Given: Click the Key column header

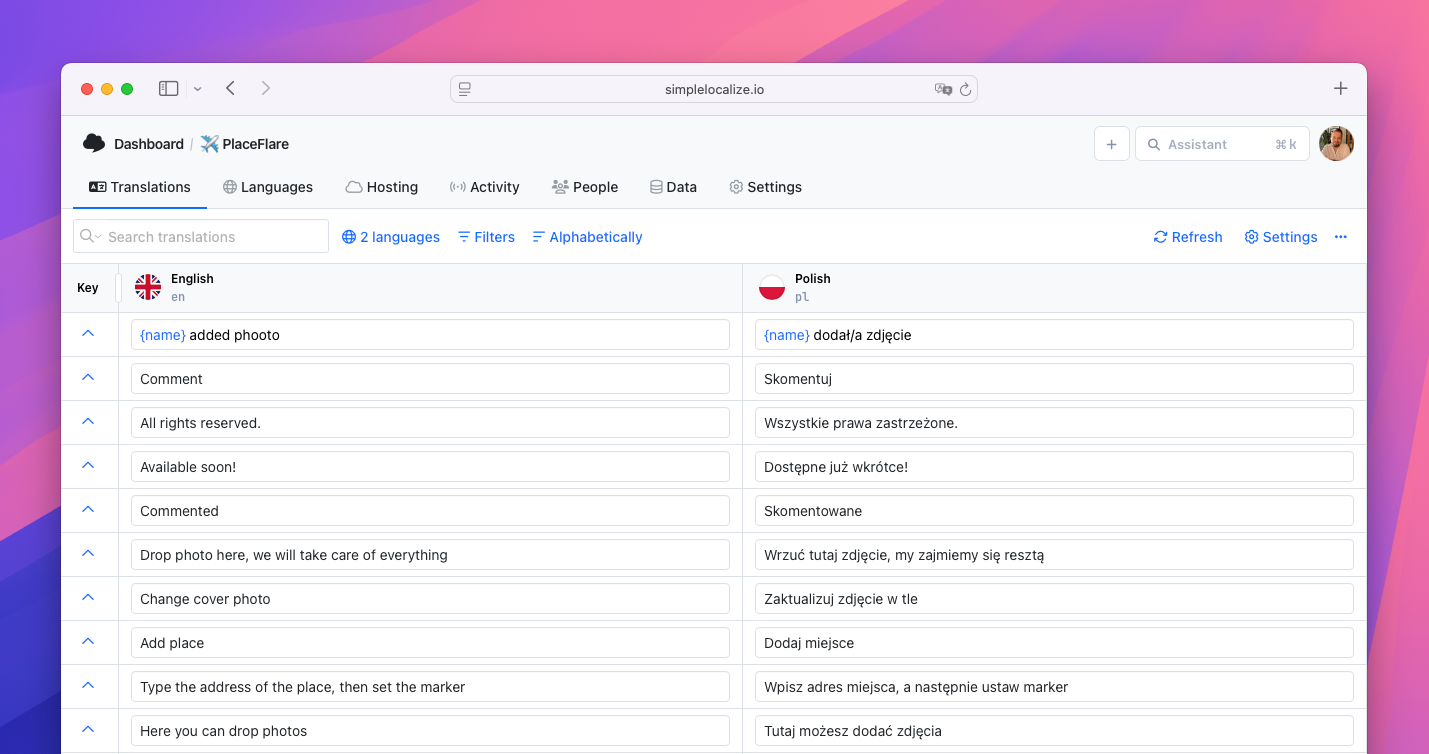Looking at the screenshot, I should click(88, 288).
